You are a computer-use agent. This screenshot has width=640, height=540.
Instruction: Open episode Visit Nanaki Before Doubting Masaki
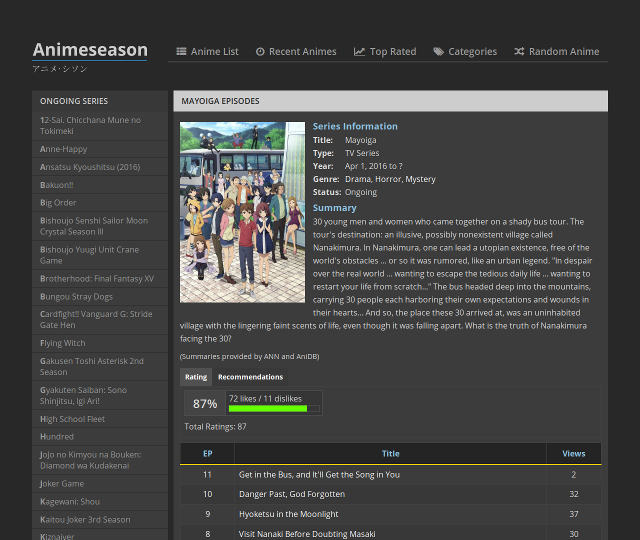tap(307, 534)
